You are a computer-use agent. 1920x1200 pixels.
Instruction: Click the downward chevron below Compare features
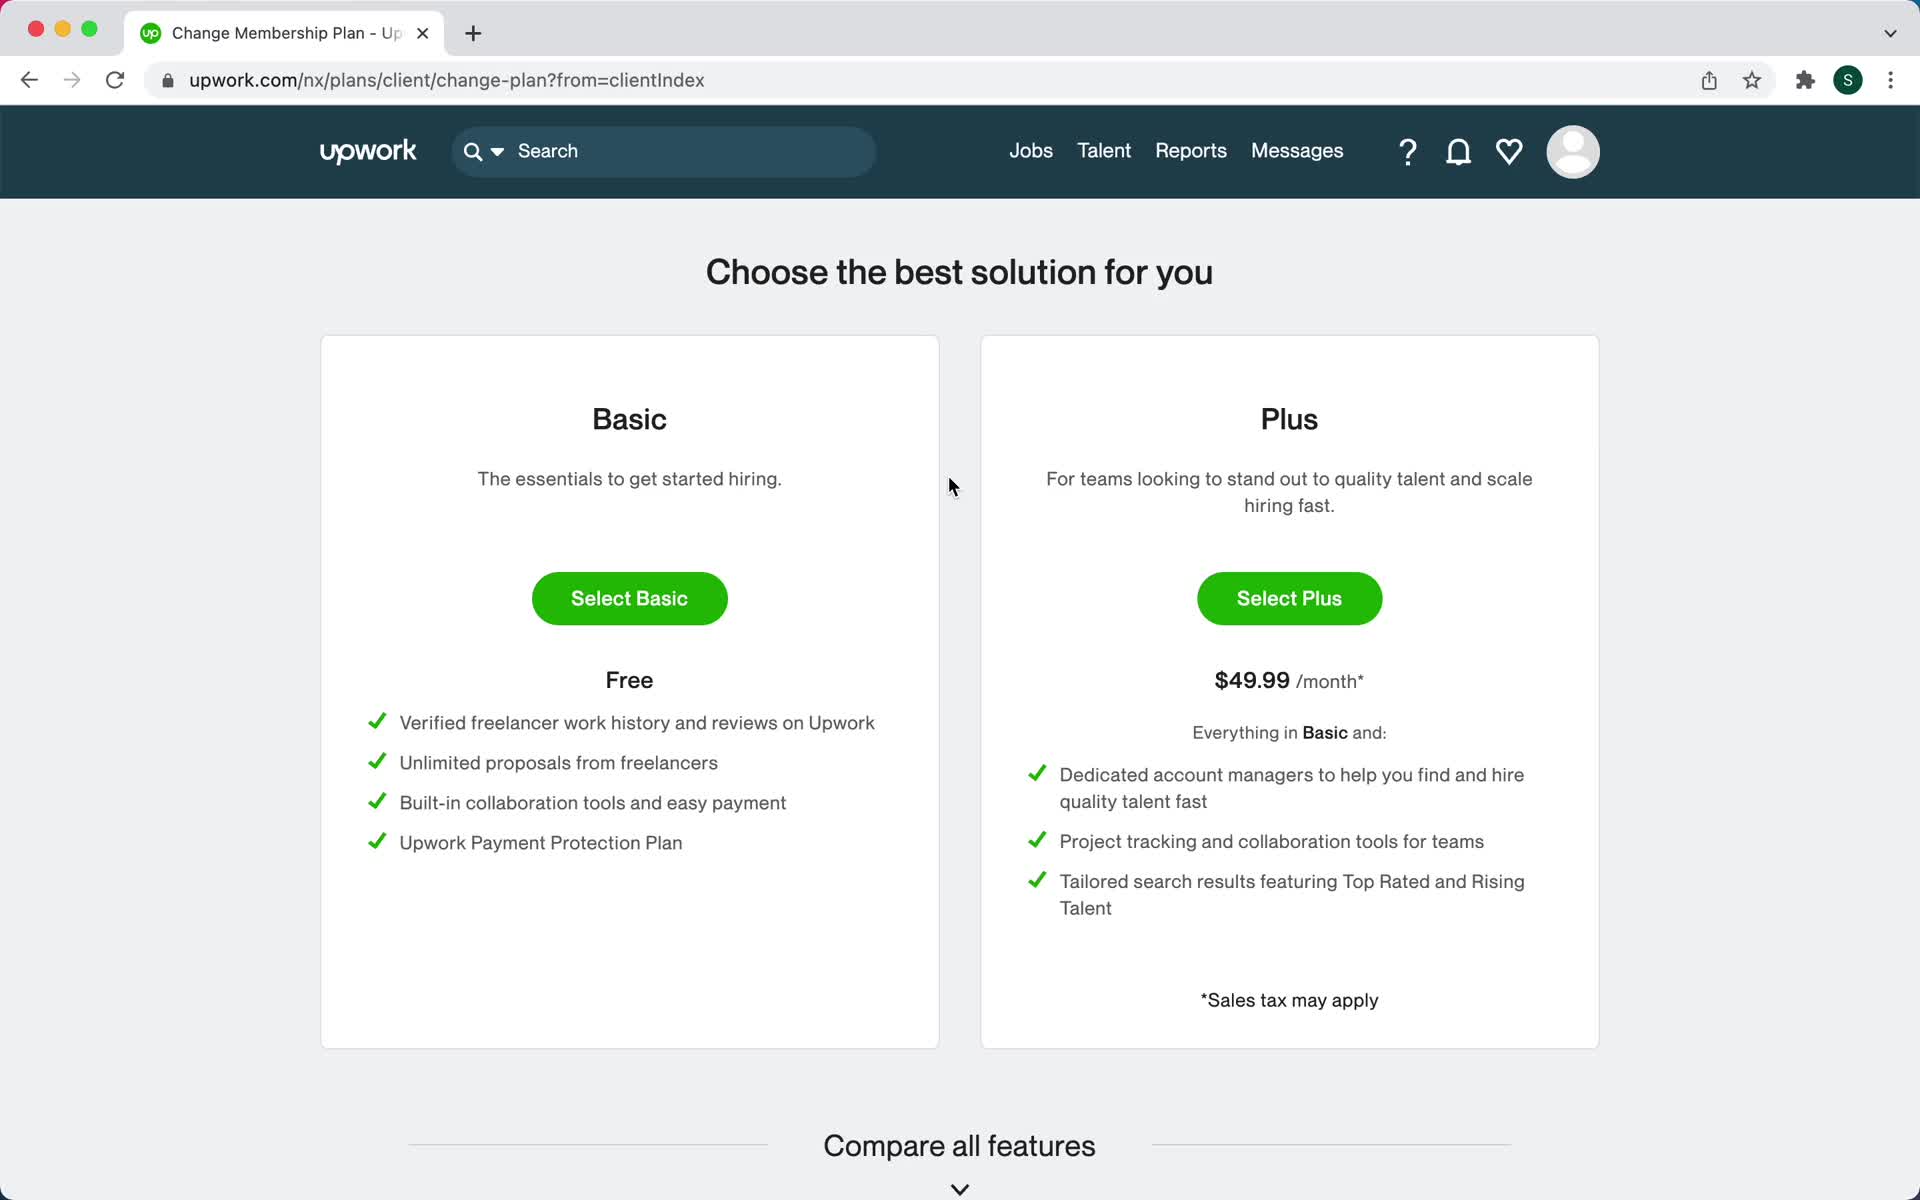pos(959,1188)
